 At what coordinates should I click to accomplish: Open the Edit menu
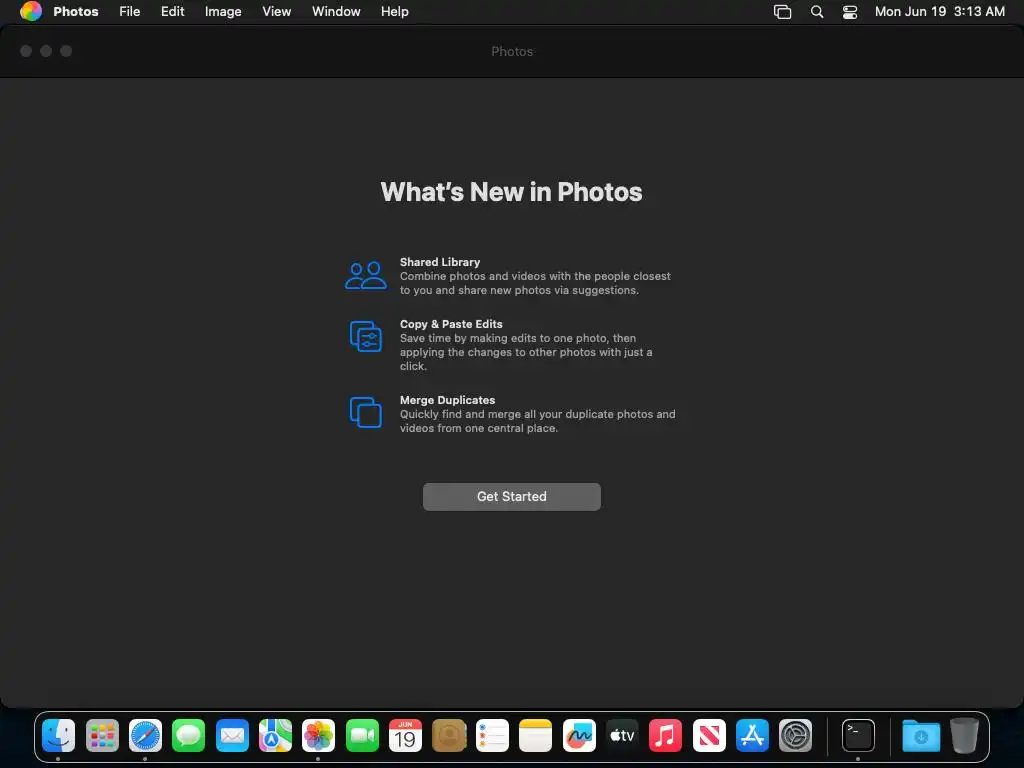pos(172,11)
